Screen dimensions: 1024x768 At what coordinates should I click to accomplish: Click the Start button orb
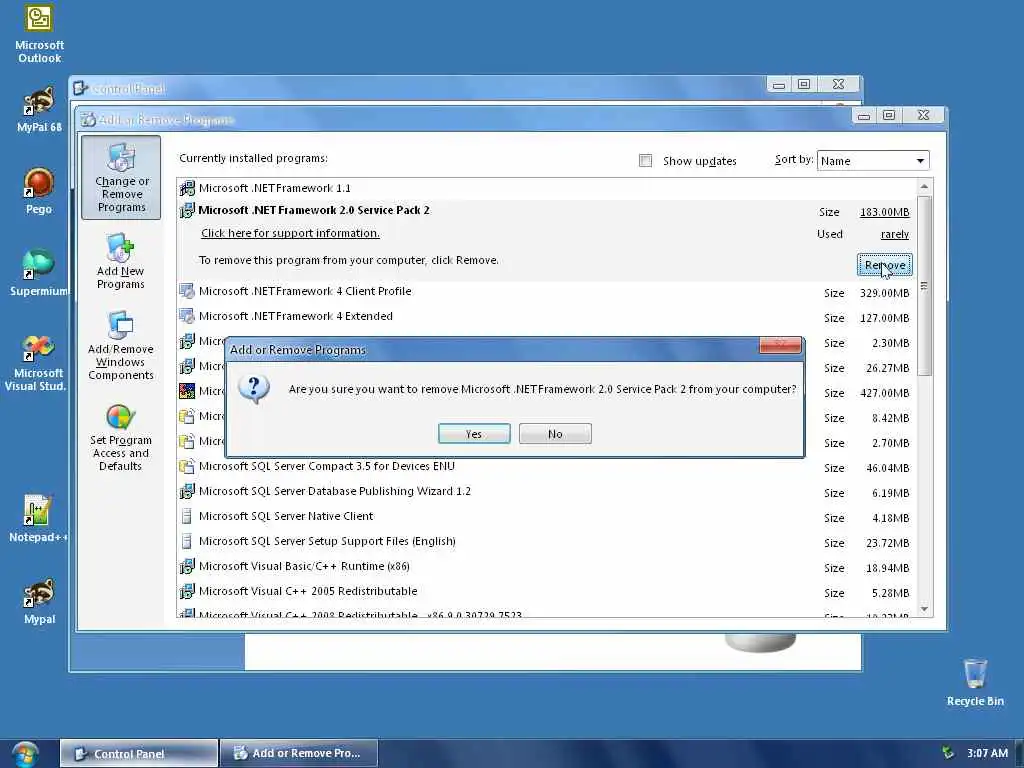click(25, 754)
